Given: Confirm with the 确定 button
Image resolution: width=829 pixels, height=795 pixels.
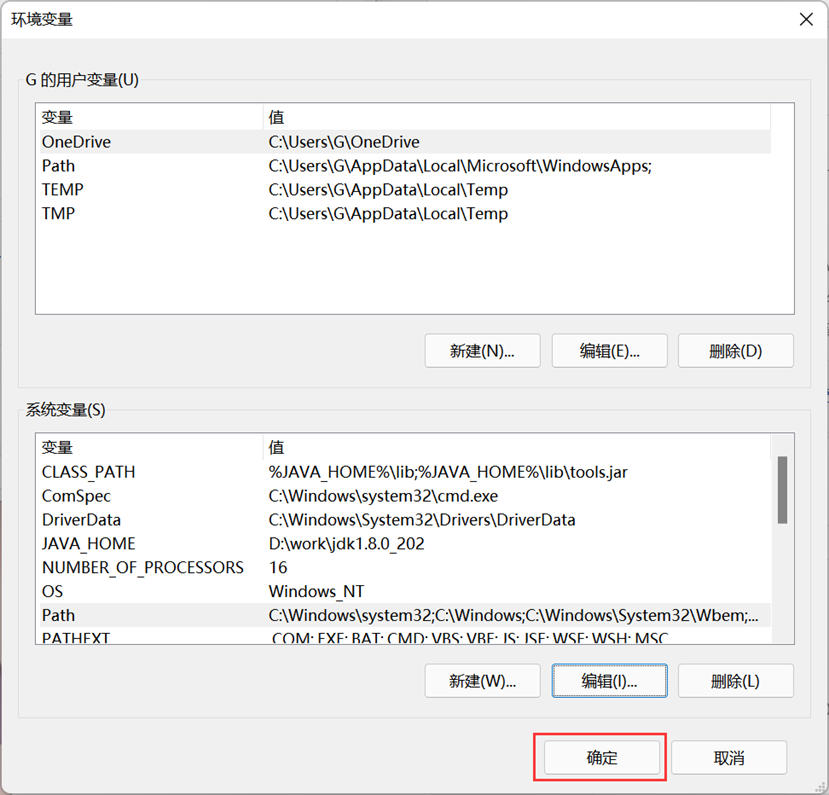Looking at the screenshot, I should click(x=602, y=757).
